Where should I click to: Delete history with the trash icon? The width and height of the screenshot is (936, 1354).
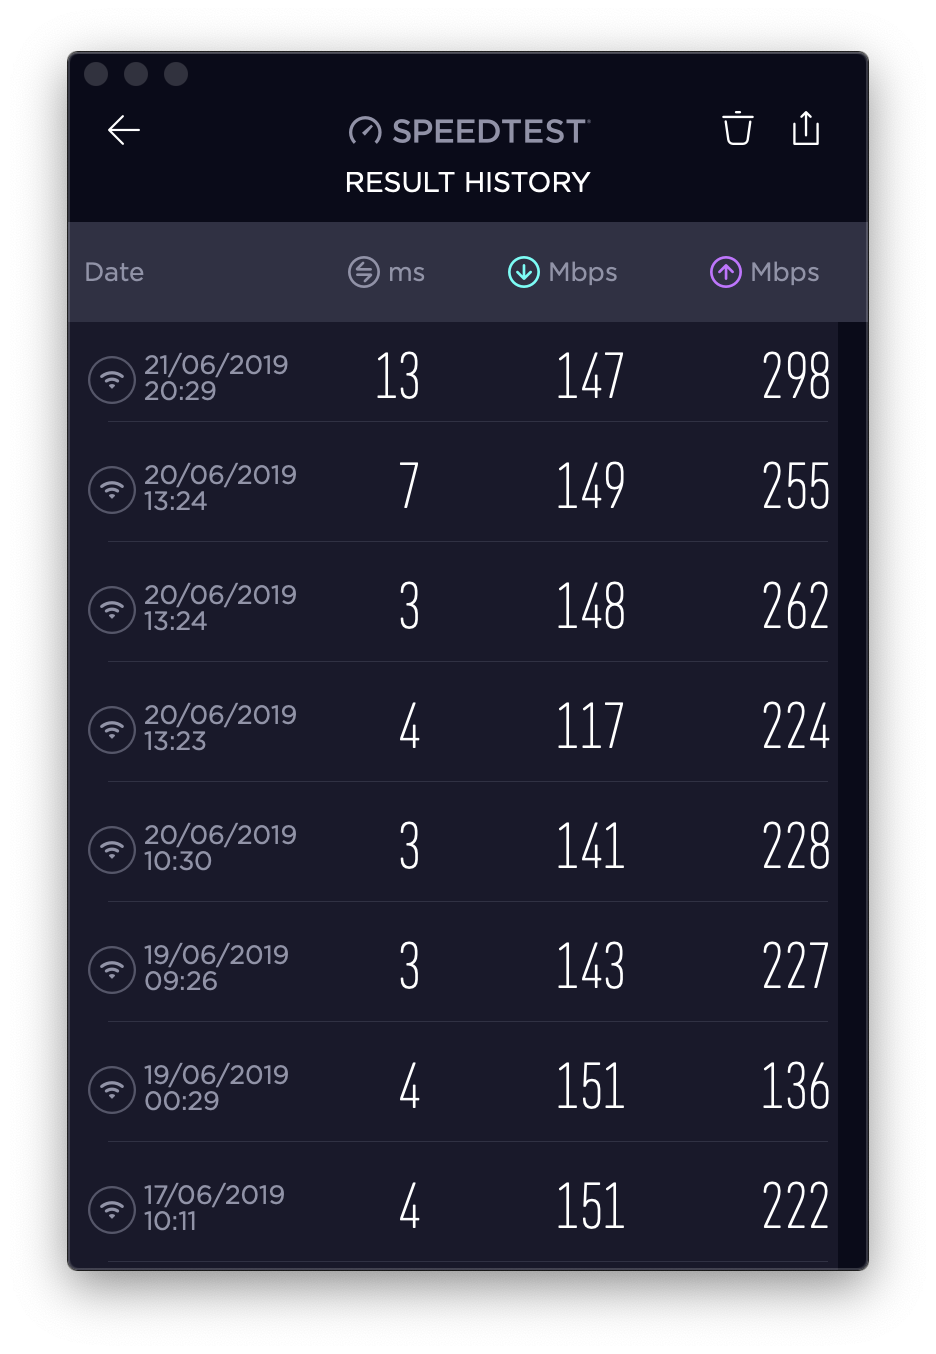738,129
